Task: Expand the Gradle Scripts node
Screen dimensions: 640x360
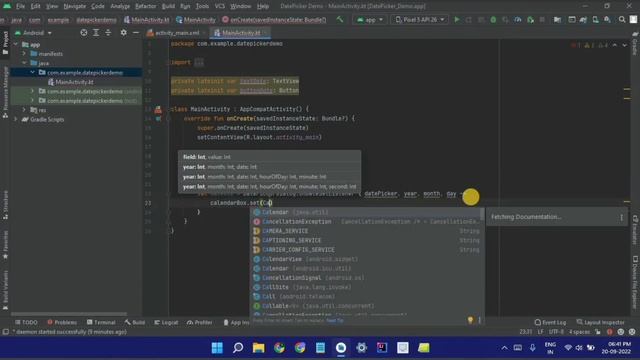Action: 16,120
